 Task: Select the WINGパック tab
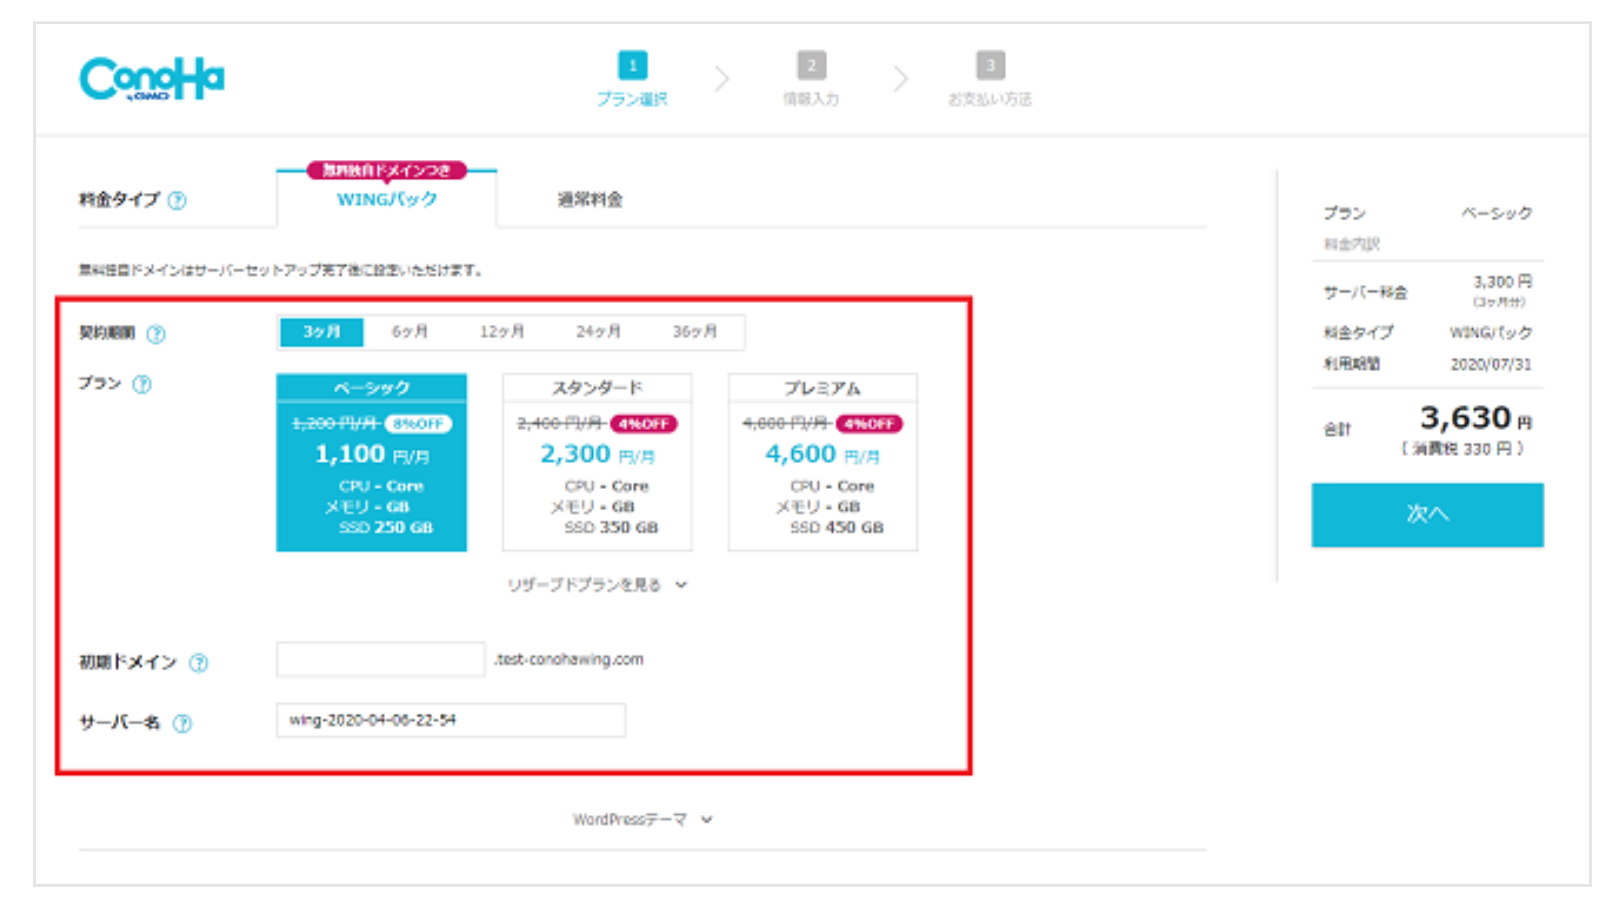click(x=387, y=199)
